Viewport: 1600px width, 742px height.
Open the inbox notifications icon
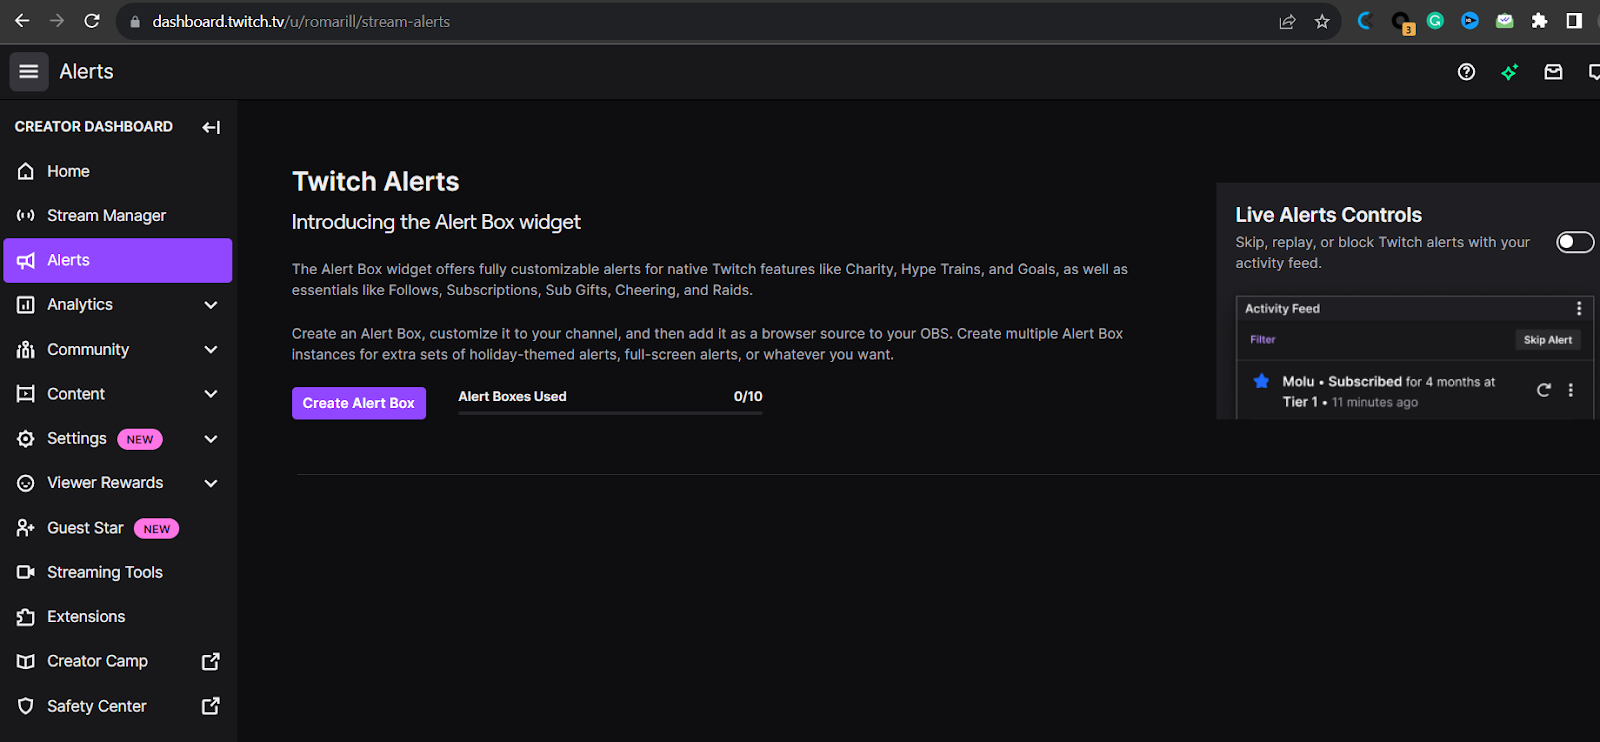click(x=1553, y=71)
